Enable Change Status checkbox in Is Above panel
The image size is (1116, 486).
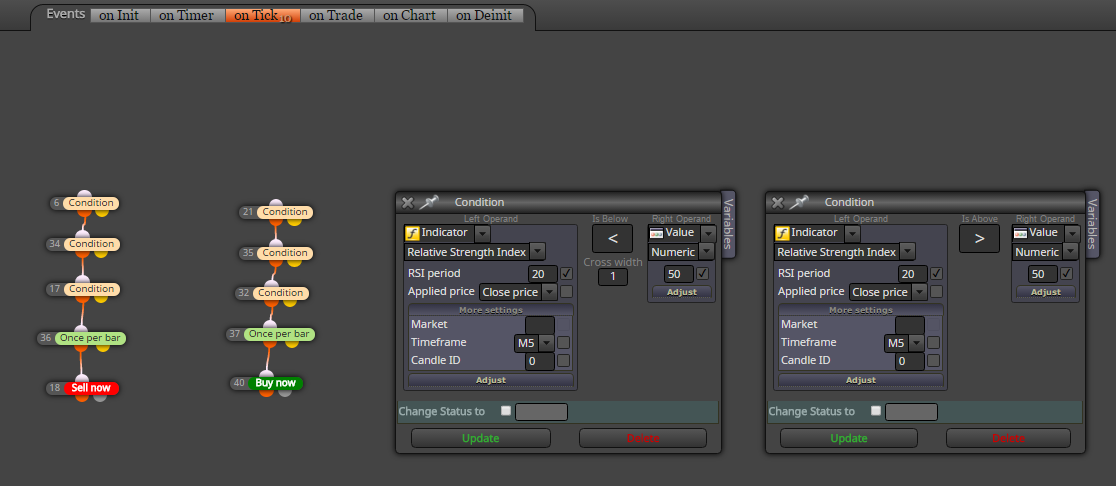(875, 411)
